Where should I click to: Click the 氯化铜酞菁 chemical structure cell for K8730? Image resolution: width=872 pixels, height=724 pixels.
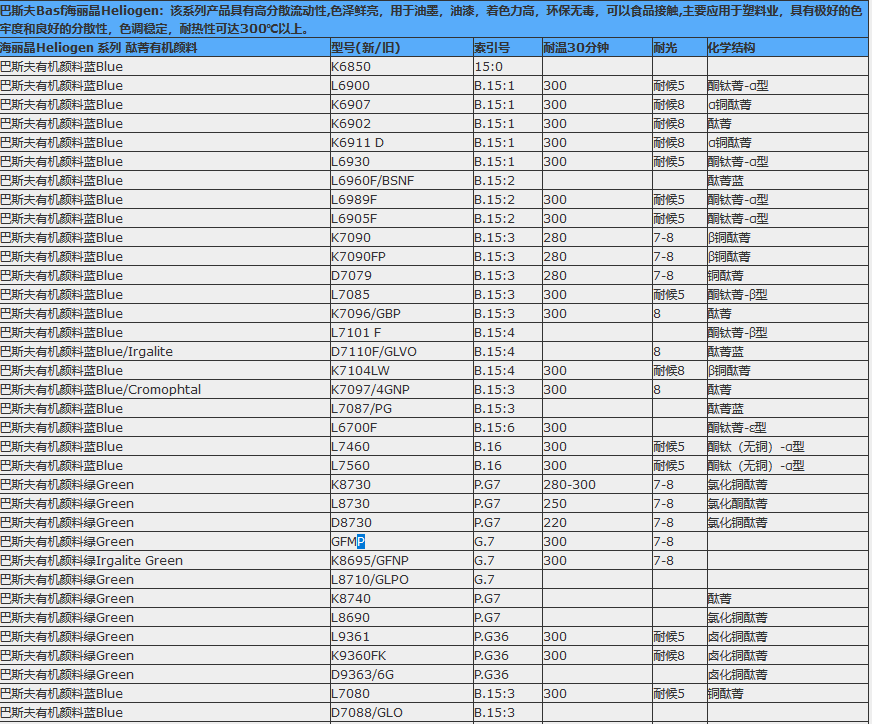point(735,484)
